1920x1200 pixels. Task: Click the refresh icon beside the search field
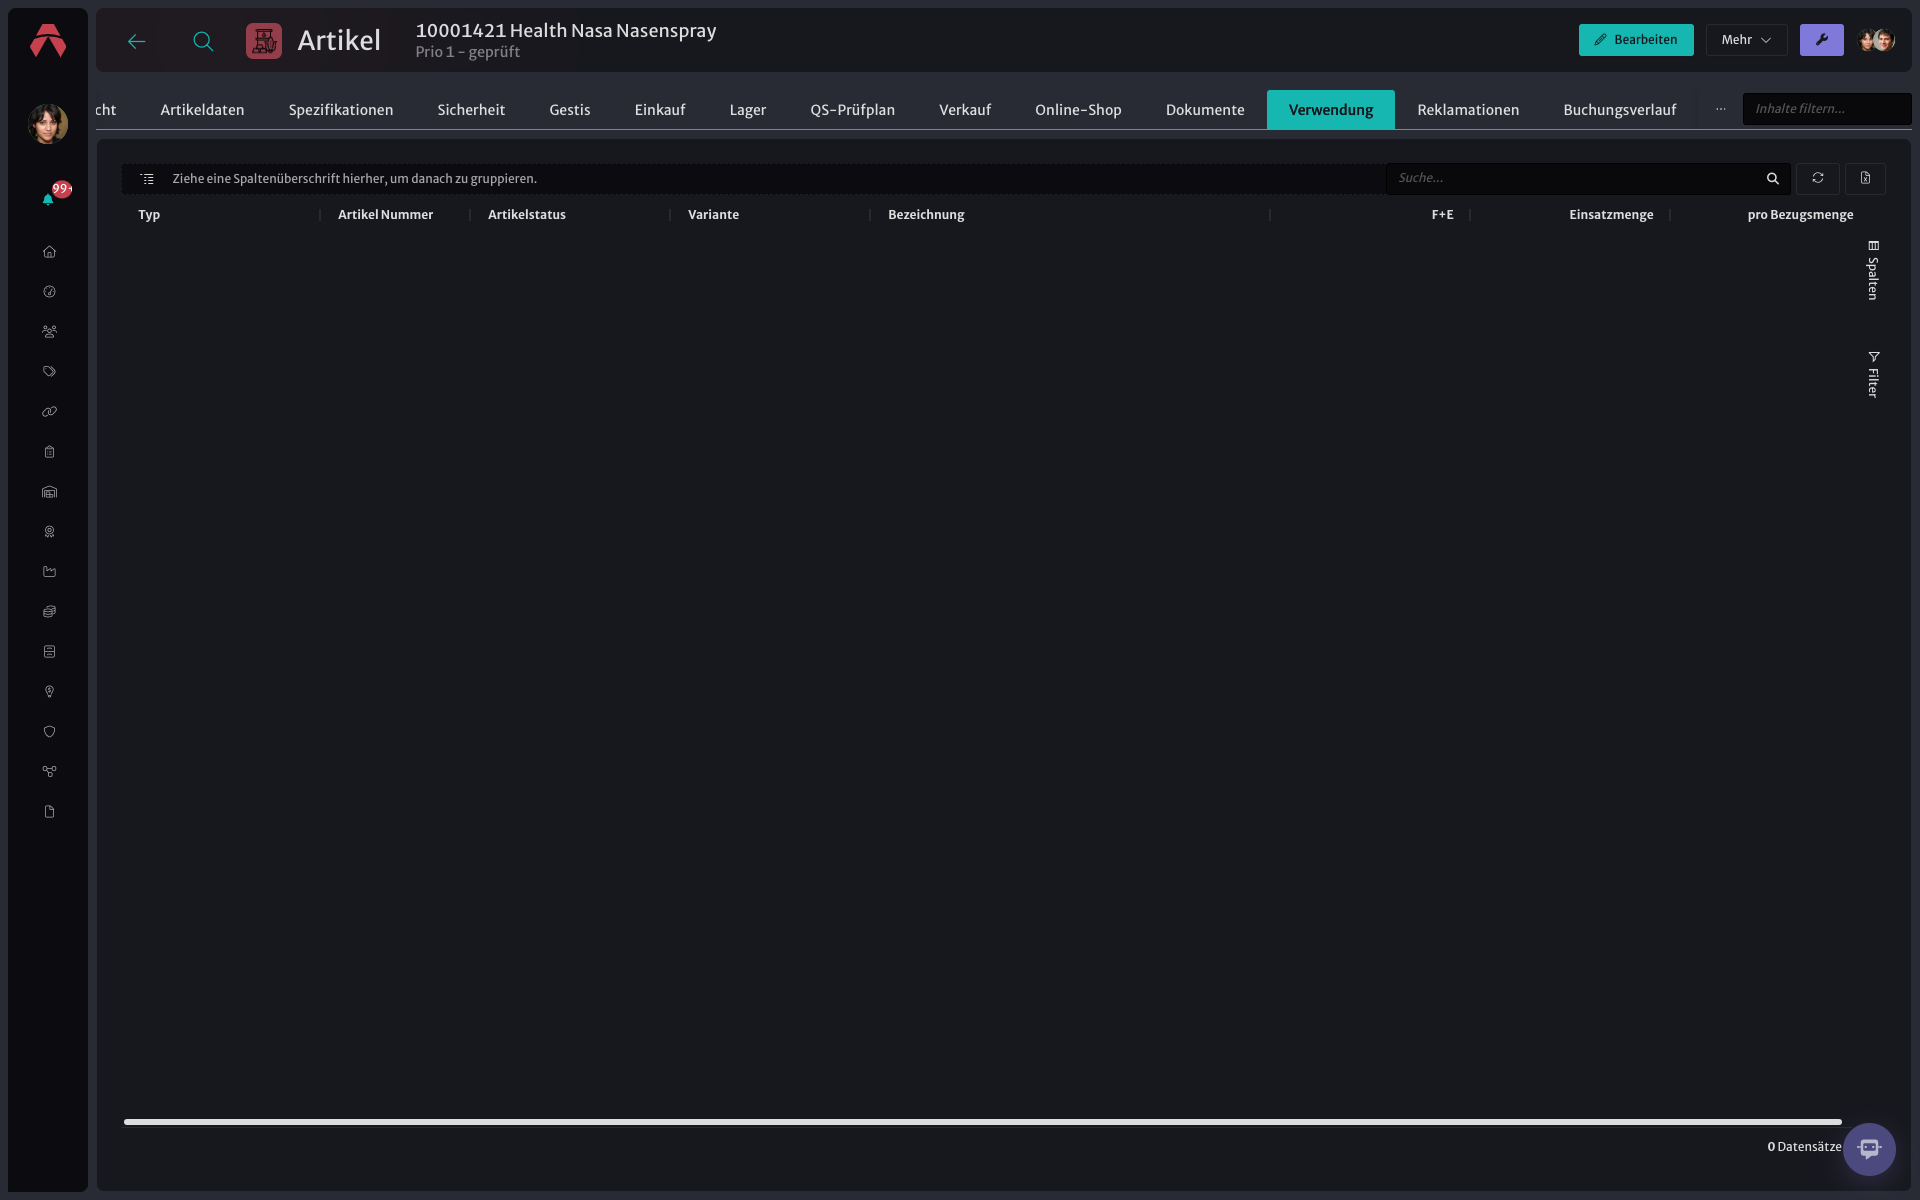pyautogui.click(x=1817, y=178)
